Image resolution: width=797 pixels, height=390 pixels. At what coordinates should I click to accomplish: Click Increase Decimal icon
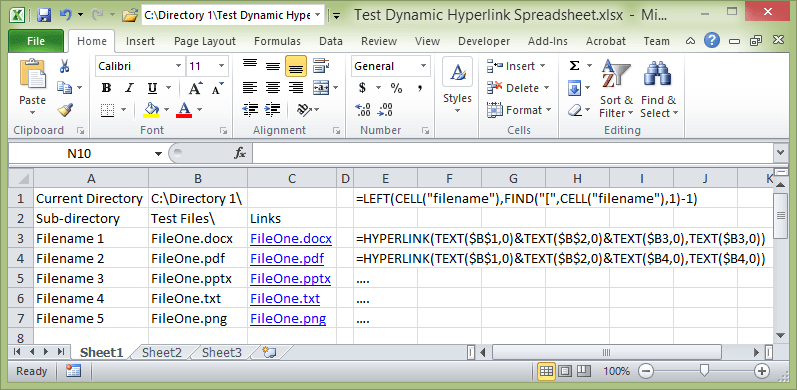(x=363, y=109)
